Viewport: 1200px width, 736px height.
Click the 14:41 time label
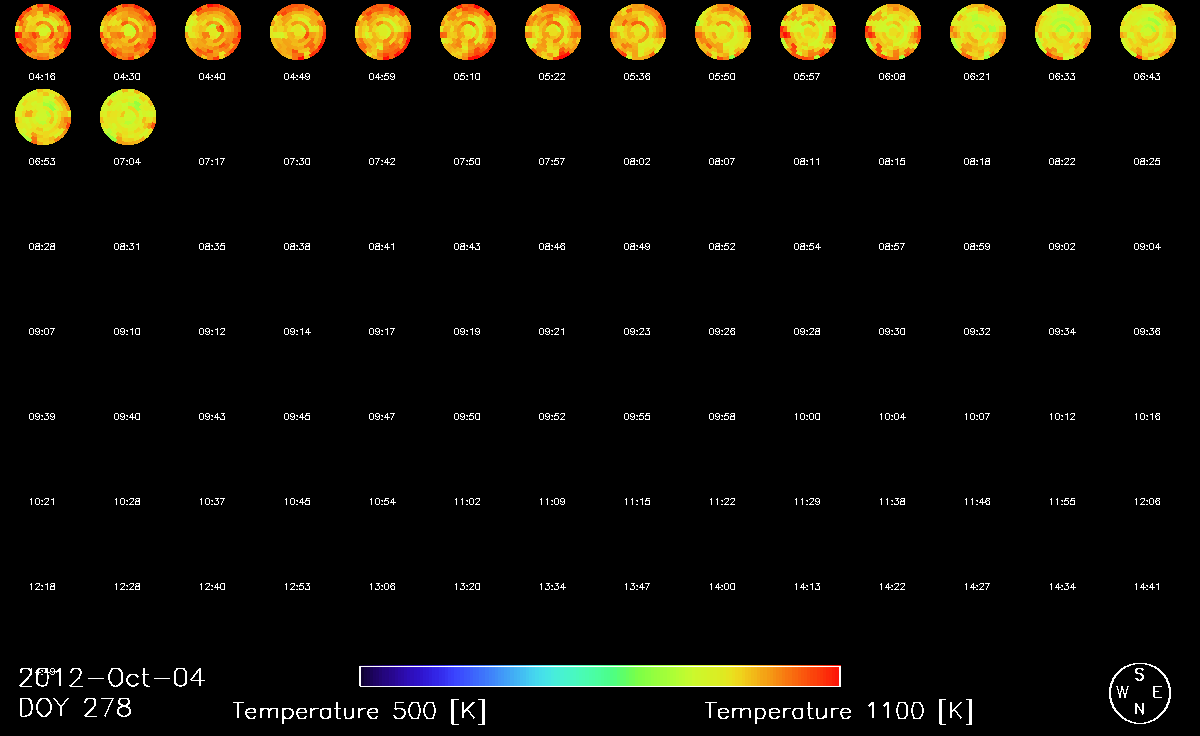pyautogui.click(x=1147, y=586)
